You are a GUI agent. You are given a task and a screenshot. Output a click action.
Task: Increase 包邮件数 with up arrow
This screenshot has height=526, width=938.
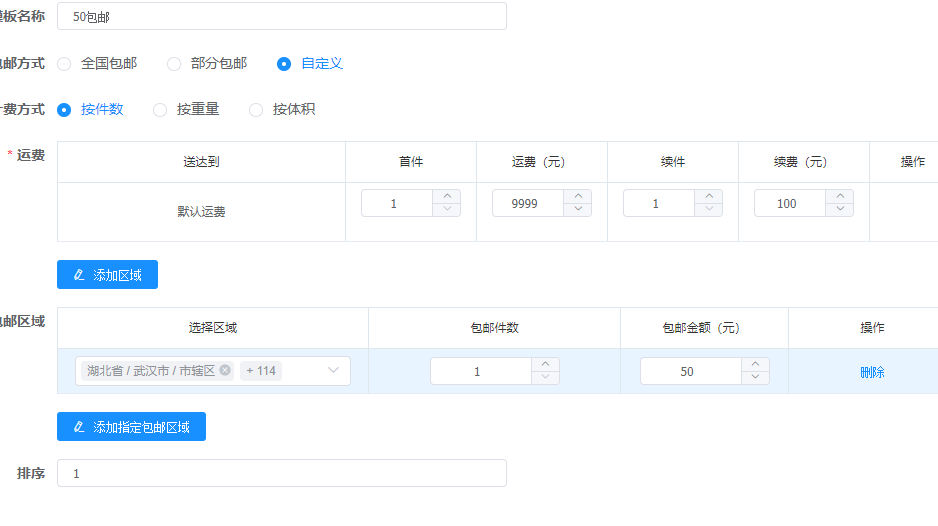click(546, 364)
